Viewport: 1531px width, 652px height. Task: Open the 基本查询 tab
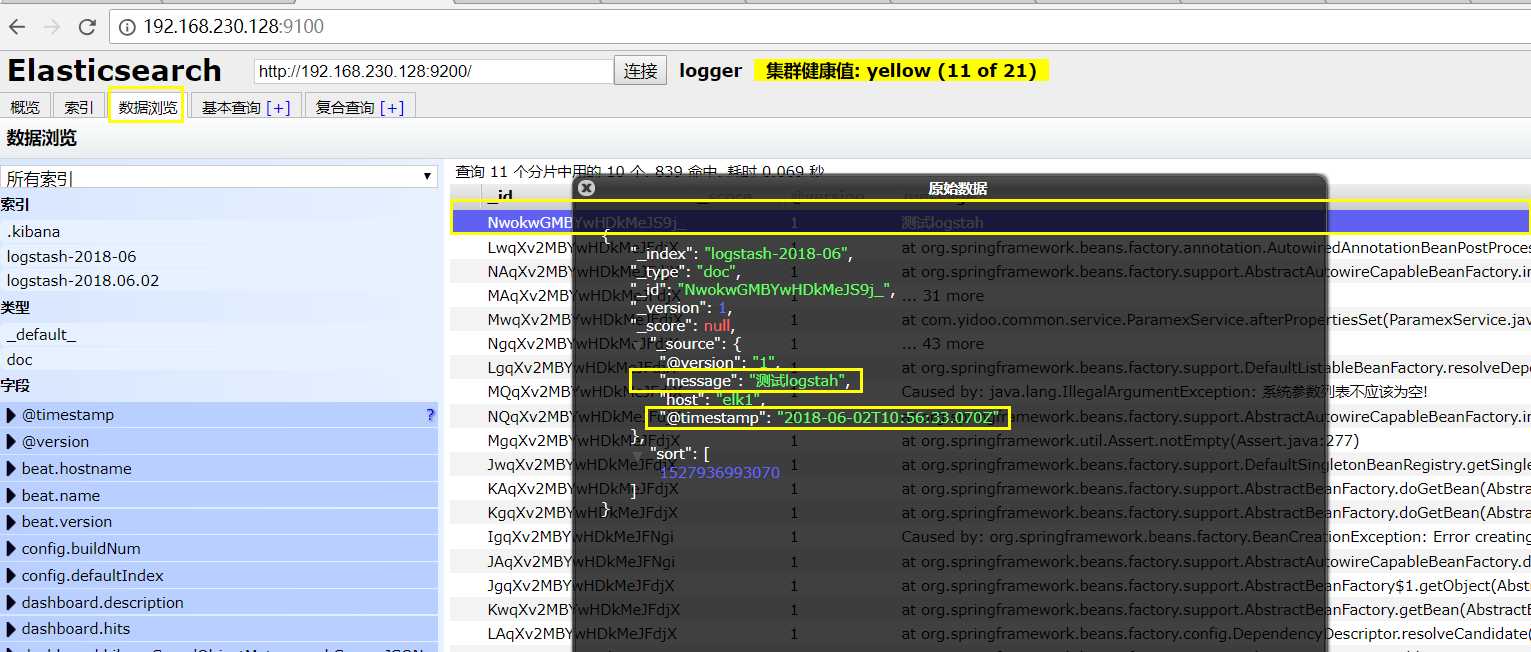point(231,107)
